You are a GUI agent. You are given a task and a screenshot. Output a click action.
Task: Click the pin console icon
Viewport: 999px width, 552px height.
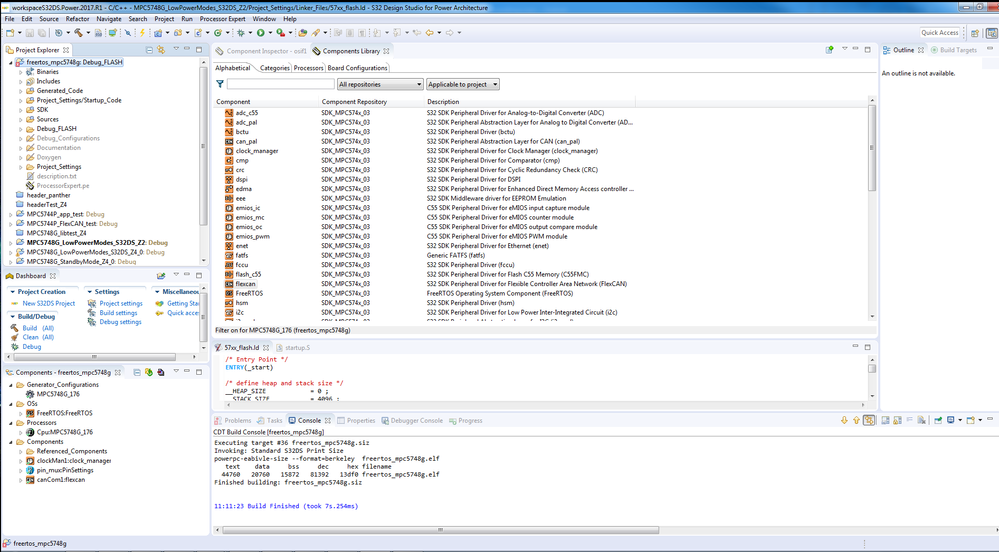pyautogui.click(x=938, y=420)
